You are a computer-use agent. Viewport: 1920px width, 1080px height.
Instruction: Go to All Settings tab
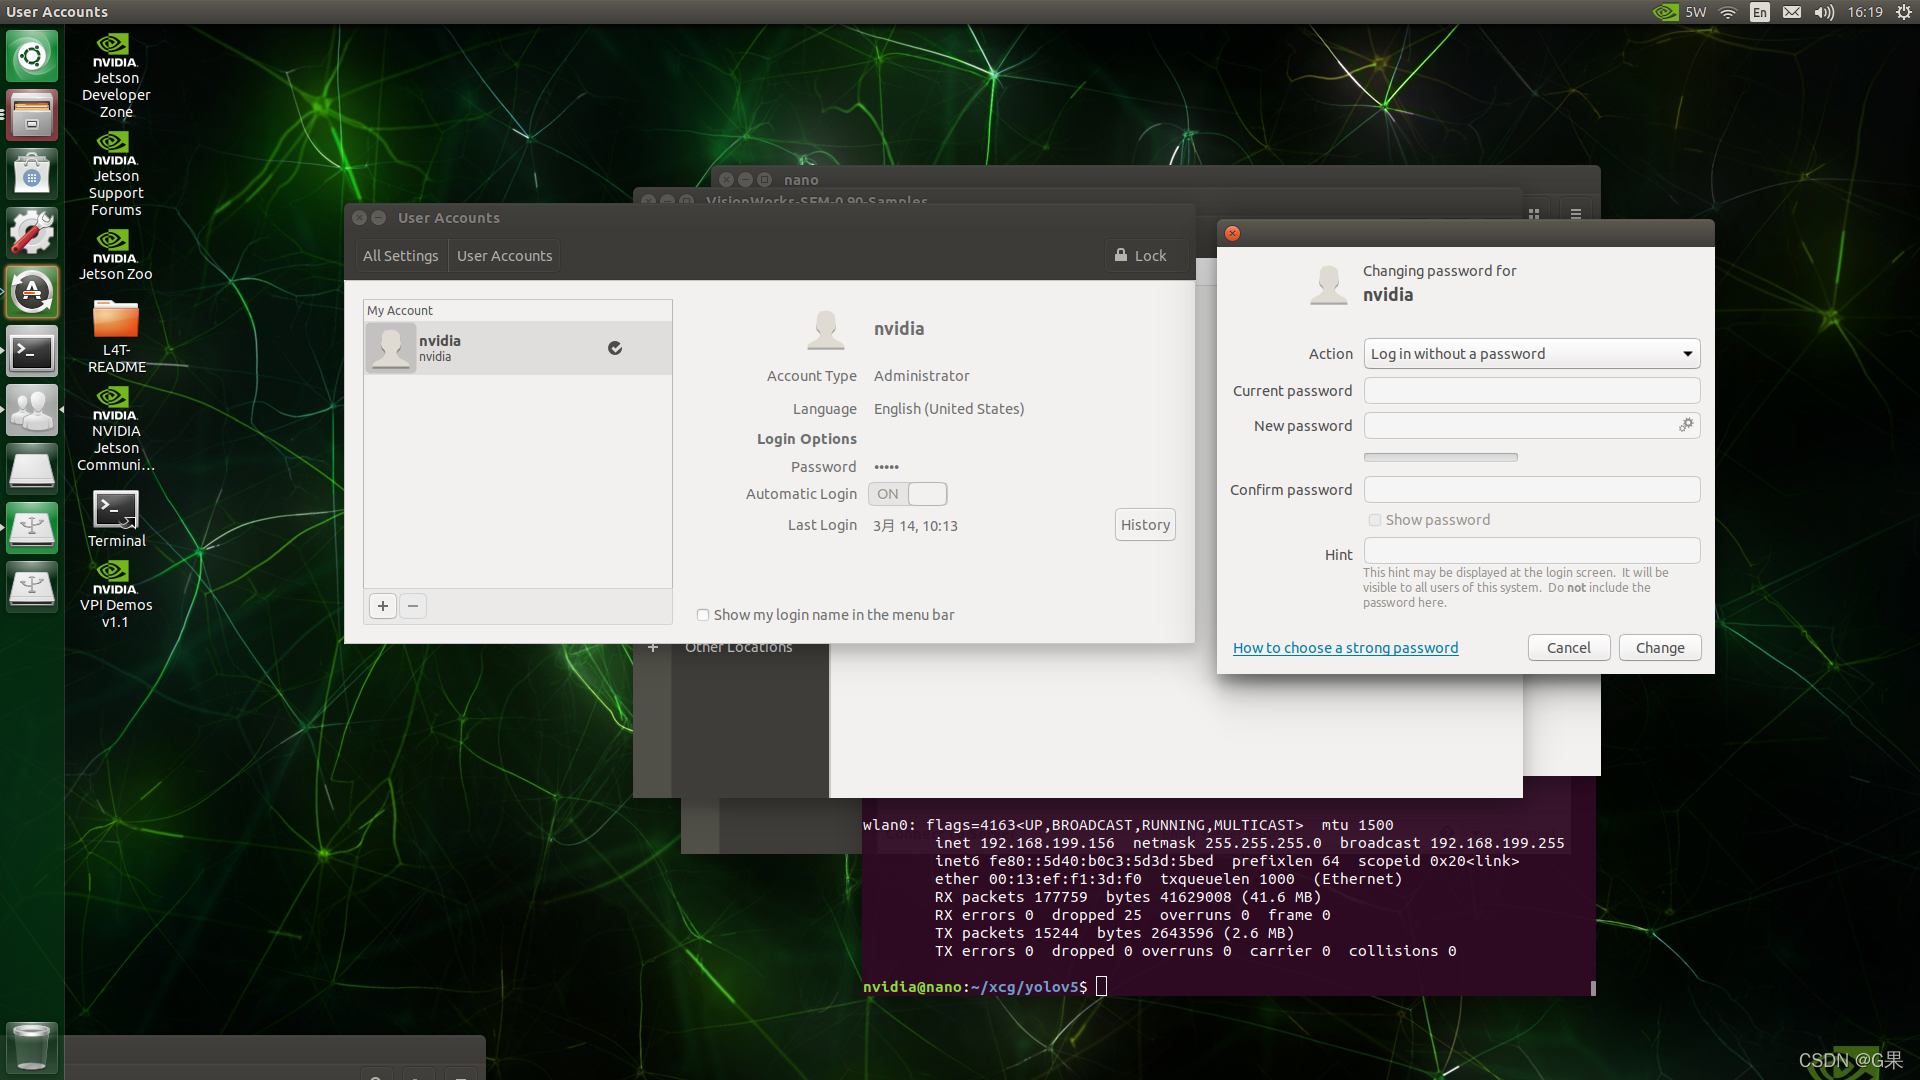point(400,256)
